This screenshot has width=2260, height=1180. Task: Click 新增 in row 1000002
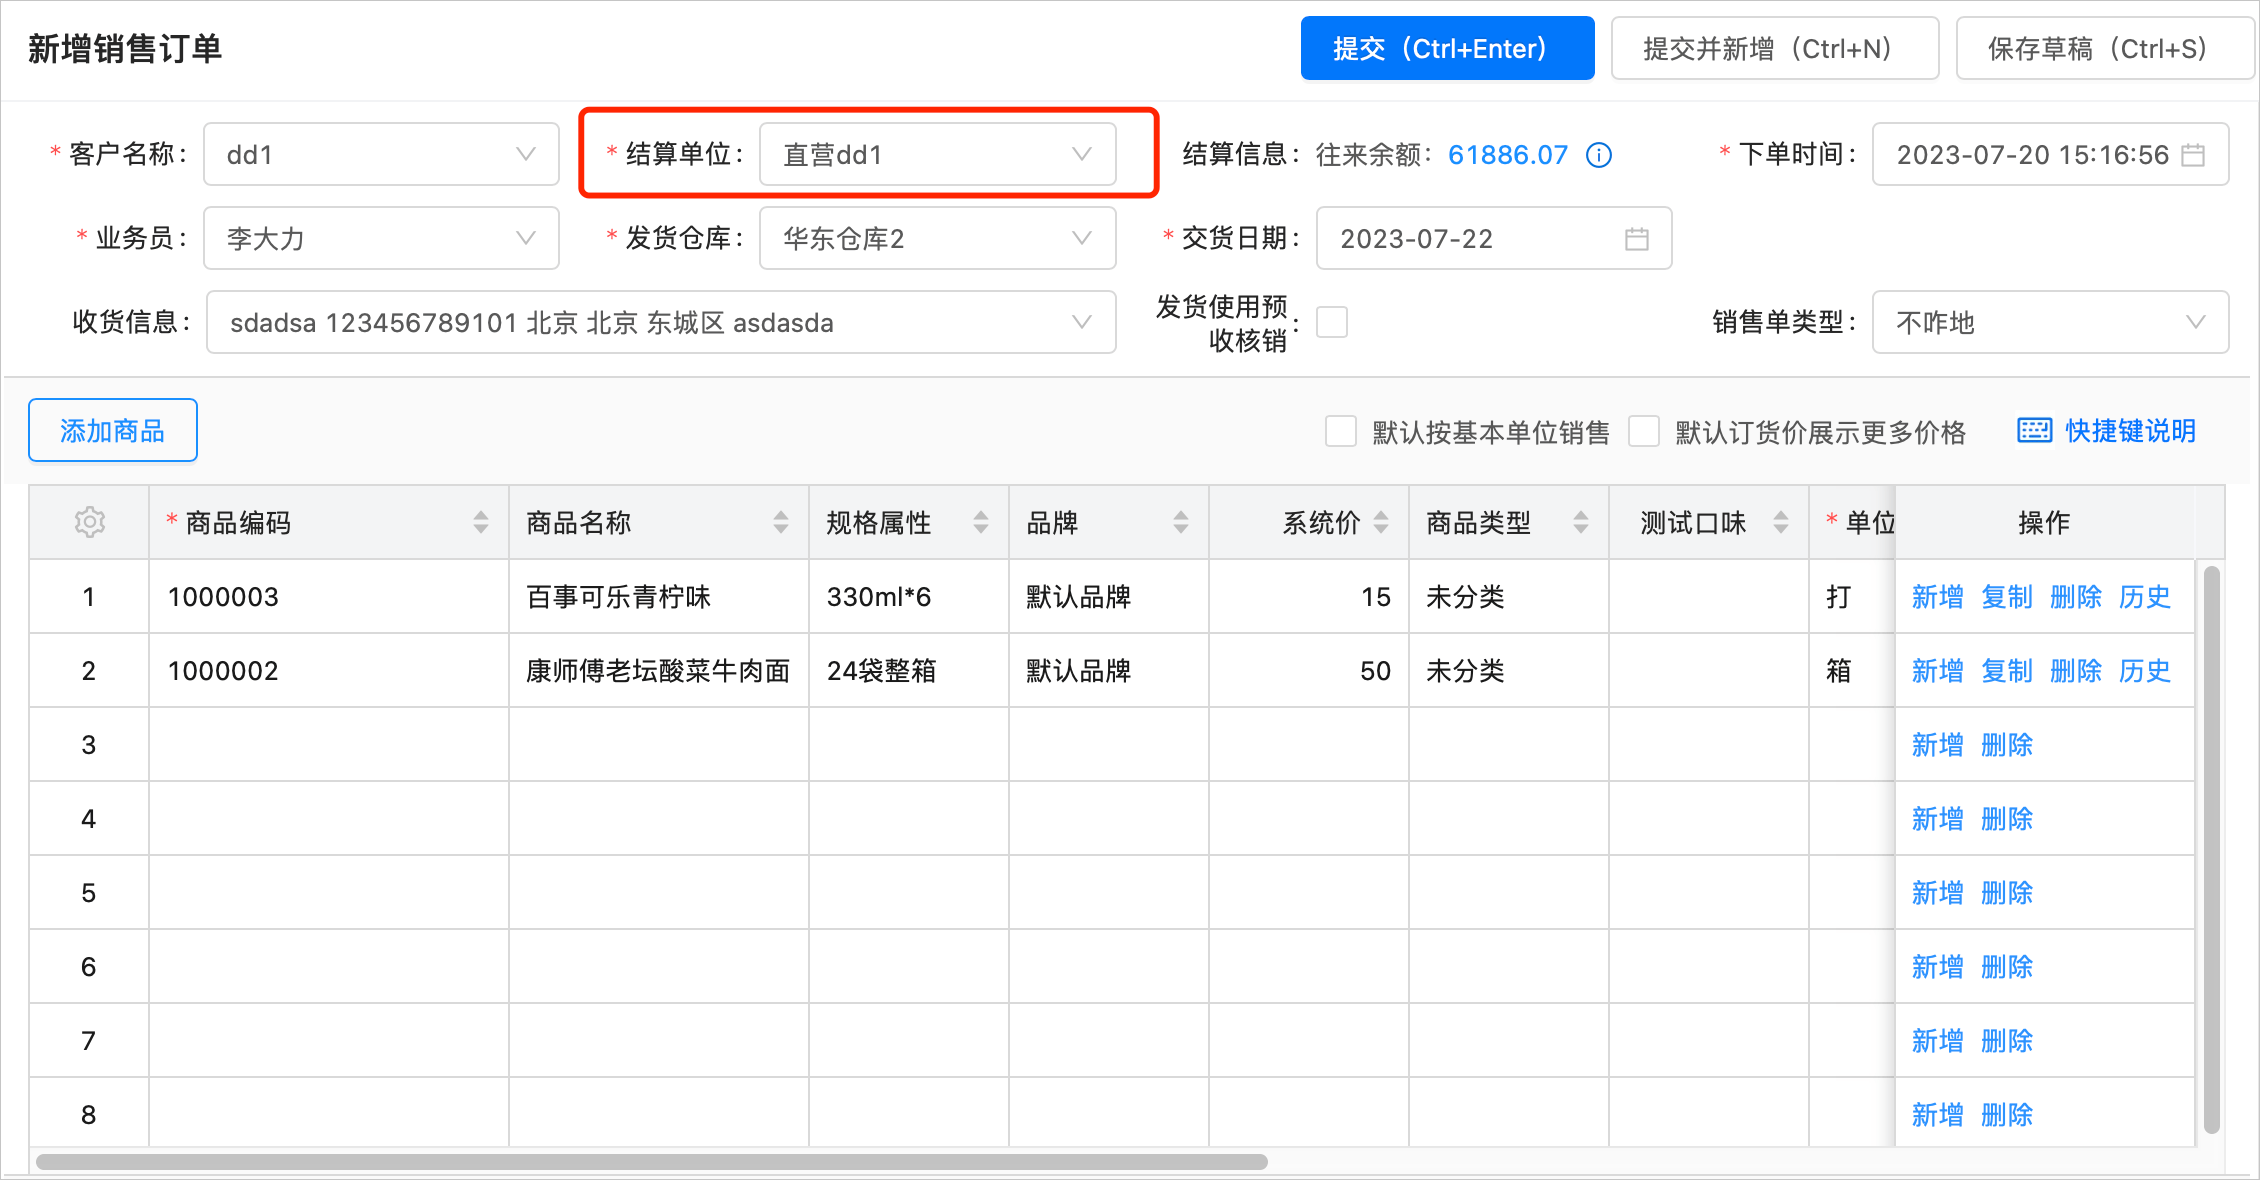click(1938, 671)
